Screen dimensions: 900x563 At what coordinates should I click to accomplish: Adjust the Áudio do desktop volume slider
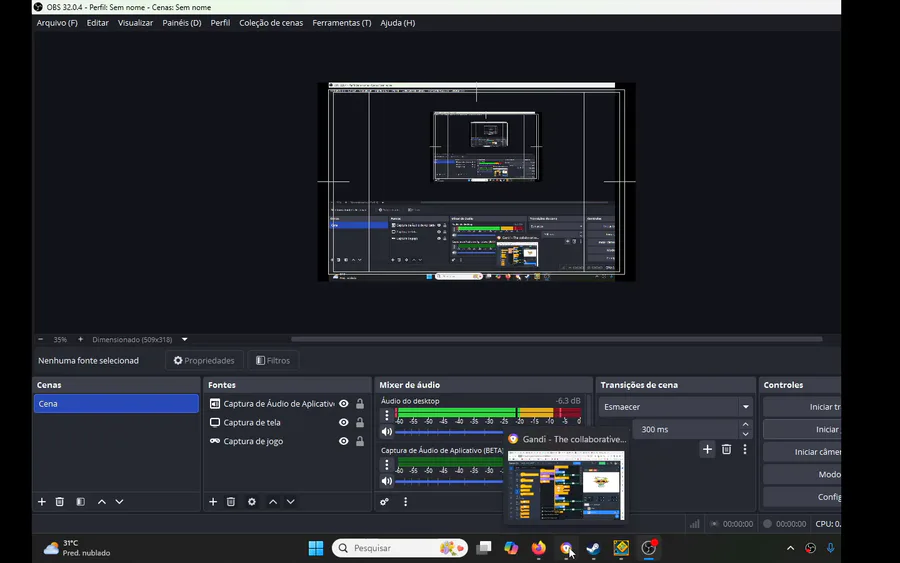click(449, 432)
